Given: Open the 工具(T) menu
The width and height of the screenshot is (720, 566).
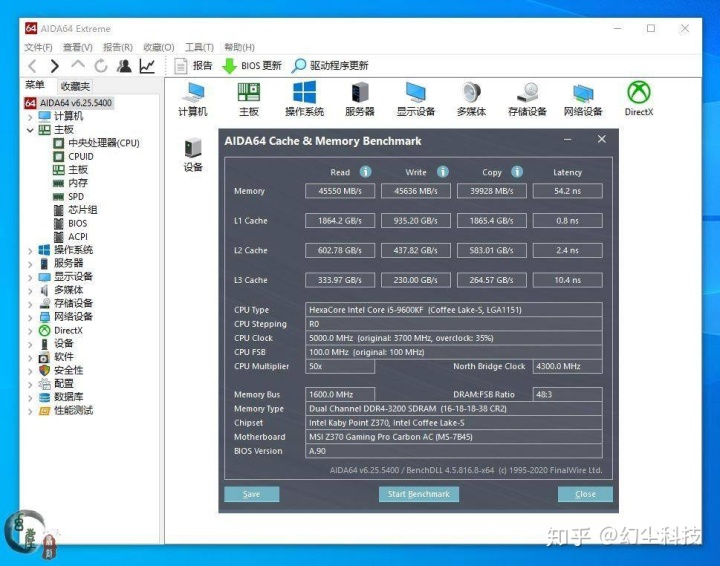Looking at the screenshot, I should 199,47.
